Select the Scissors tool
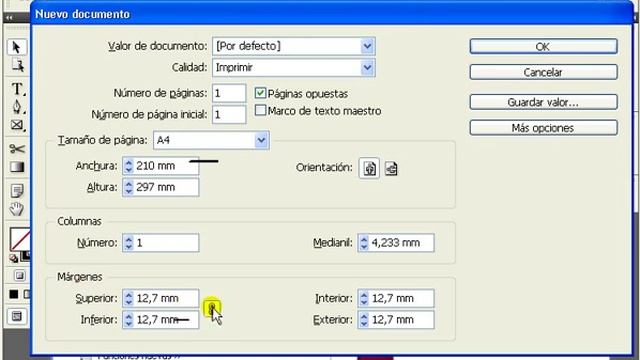640x360 pixels. pyautogui.click(x=17, y=149)
